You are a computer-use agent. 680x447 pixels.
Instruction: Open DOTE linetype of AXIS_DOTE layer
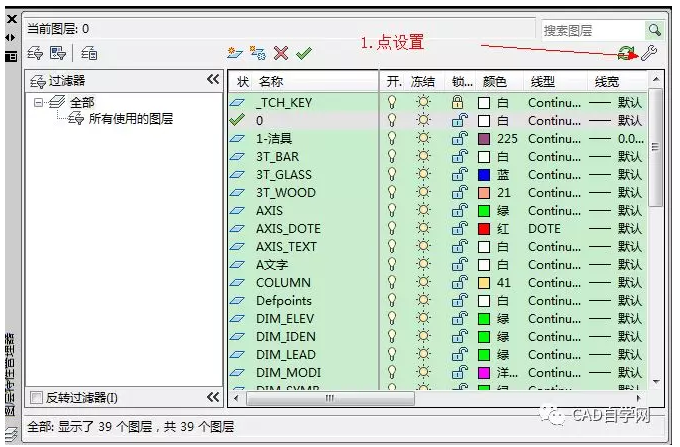pos(544,228)
